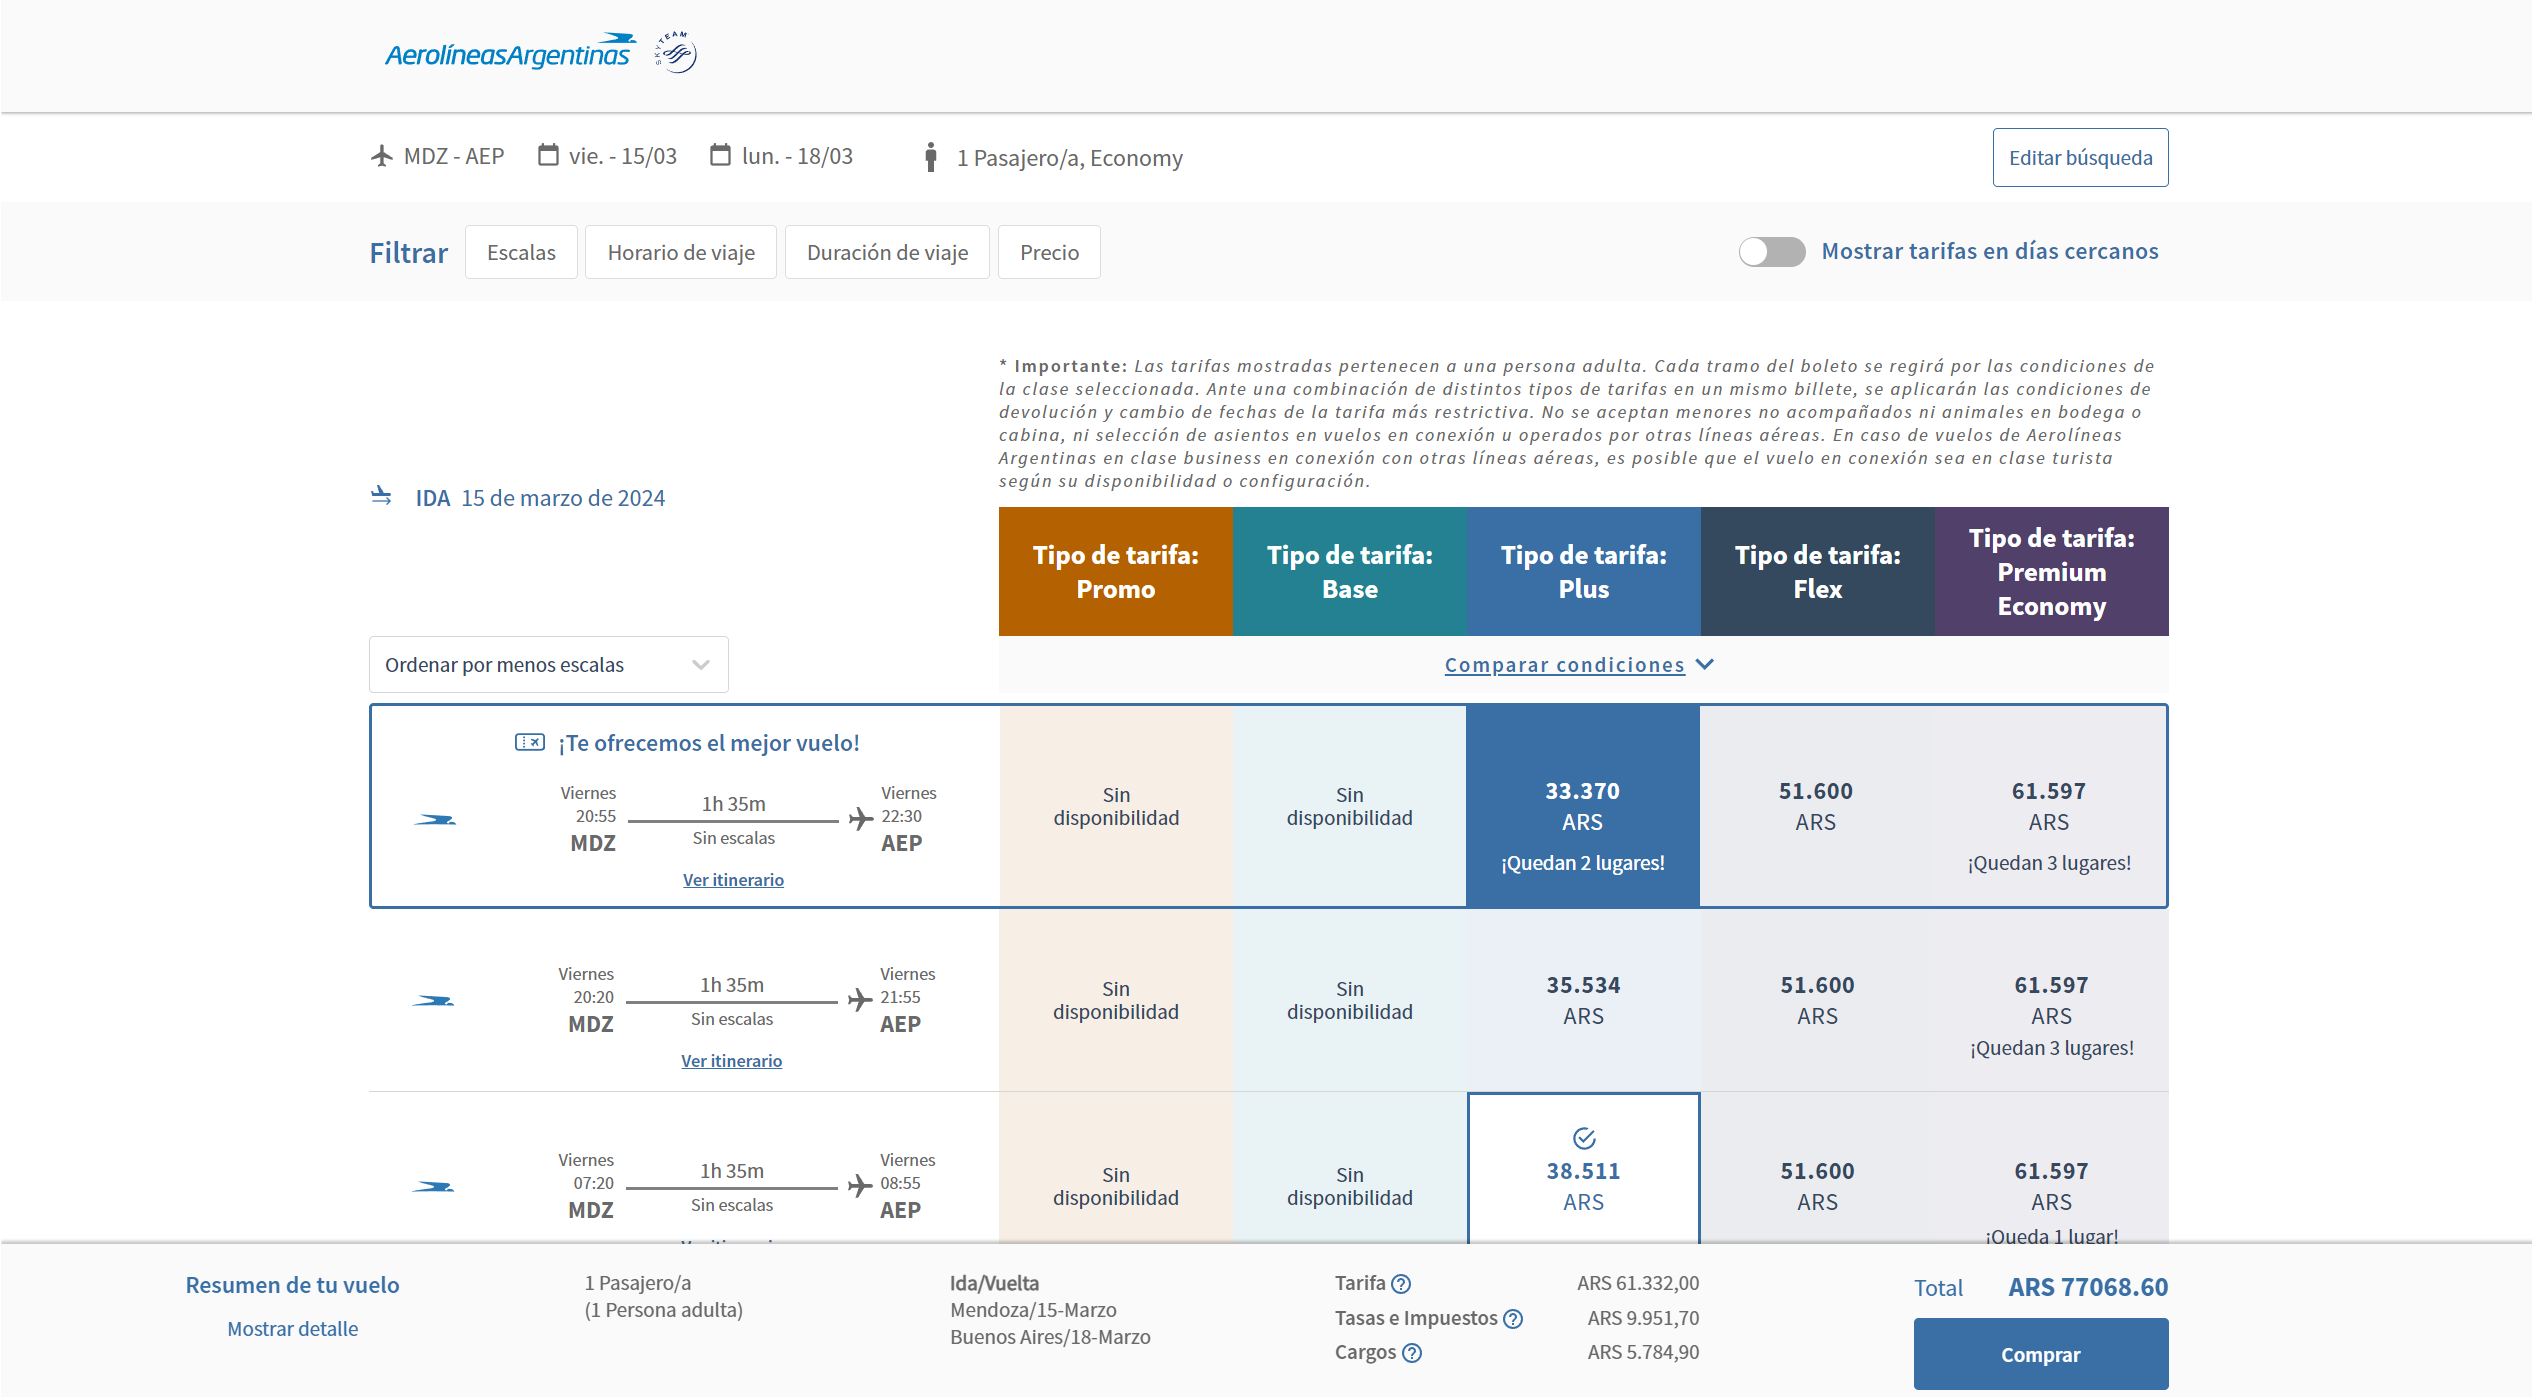Open the Escalas filter
This screenshot has height=1397, width=2532.
[x=521, y=252]
